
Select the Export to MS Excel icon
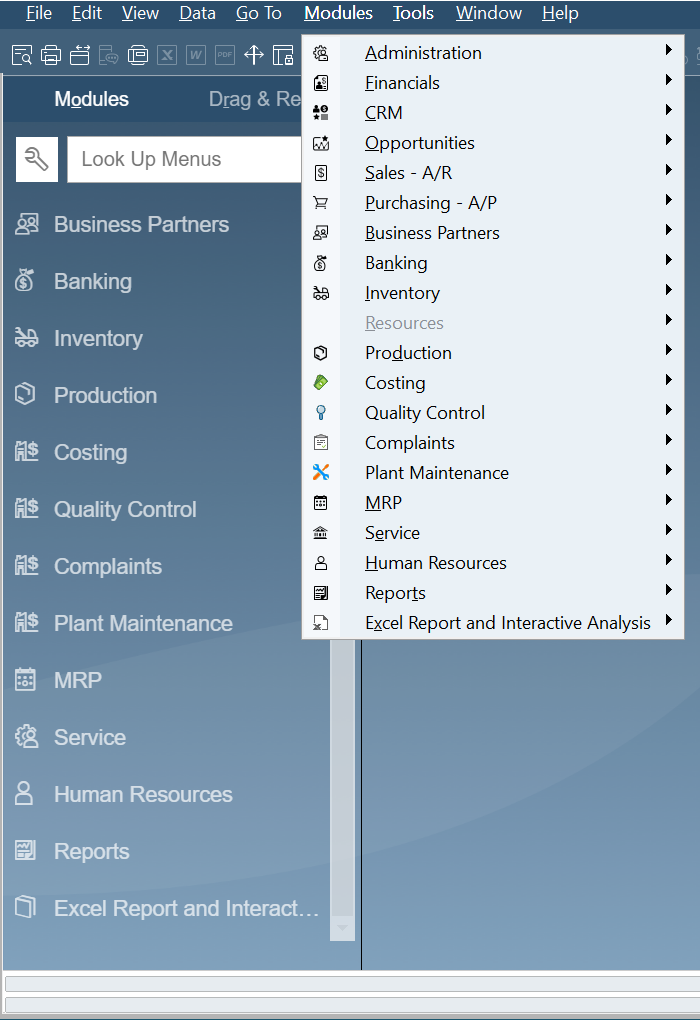[167, 56]
